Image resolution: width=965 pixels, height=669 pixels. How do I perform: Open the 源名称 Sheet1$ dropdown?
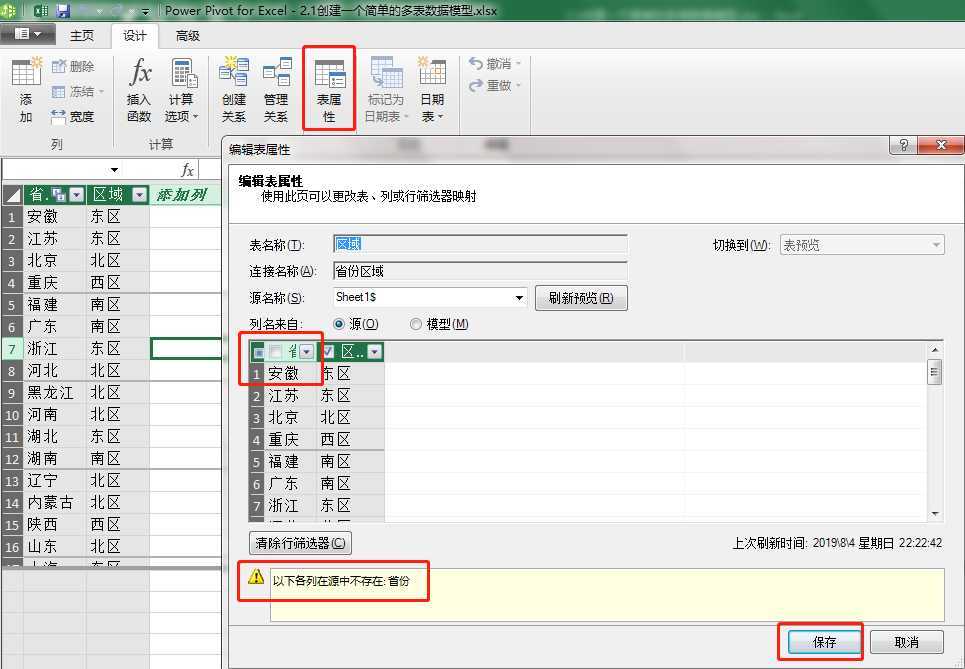tap(519, 298)
